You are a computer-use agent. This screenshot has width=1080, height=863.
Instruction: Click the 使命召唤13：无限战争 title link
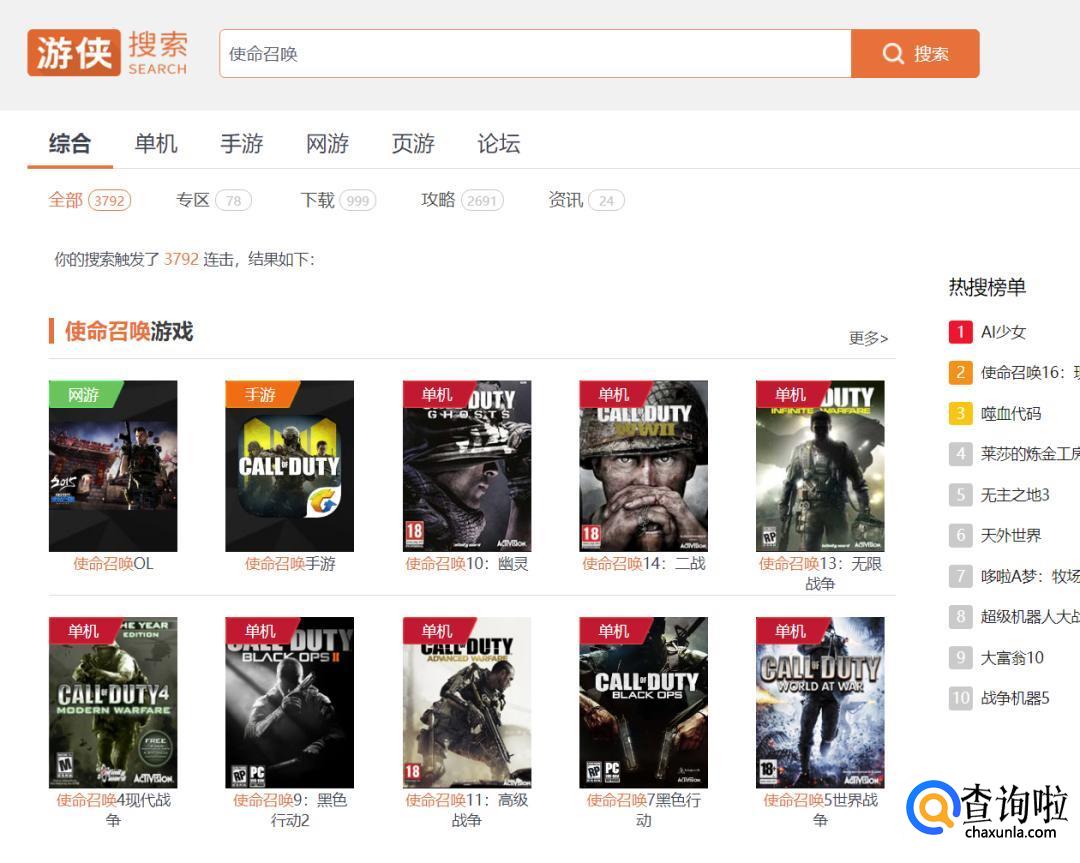tap(820, 573)
